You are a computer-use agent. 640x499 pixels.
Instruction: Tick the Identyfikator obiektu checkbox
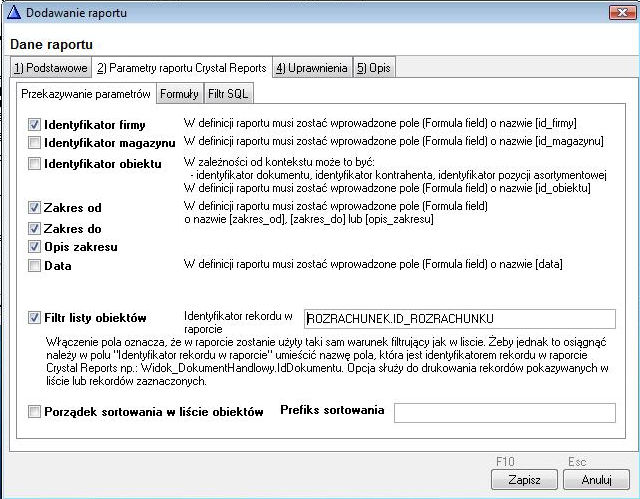[x=35, y=164]
